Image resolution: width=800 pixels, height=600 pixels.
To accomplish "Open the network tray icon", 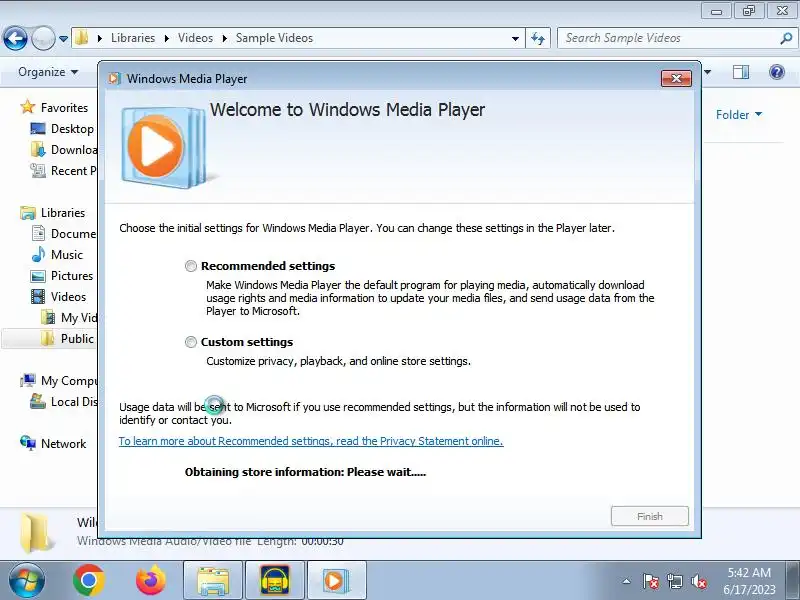I will (x=674, y=581).
